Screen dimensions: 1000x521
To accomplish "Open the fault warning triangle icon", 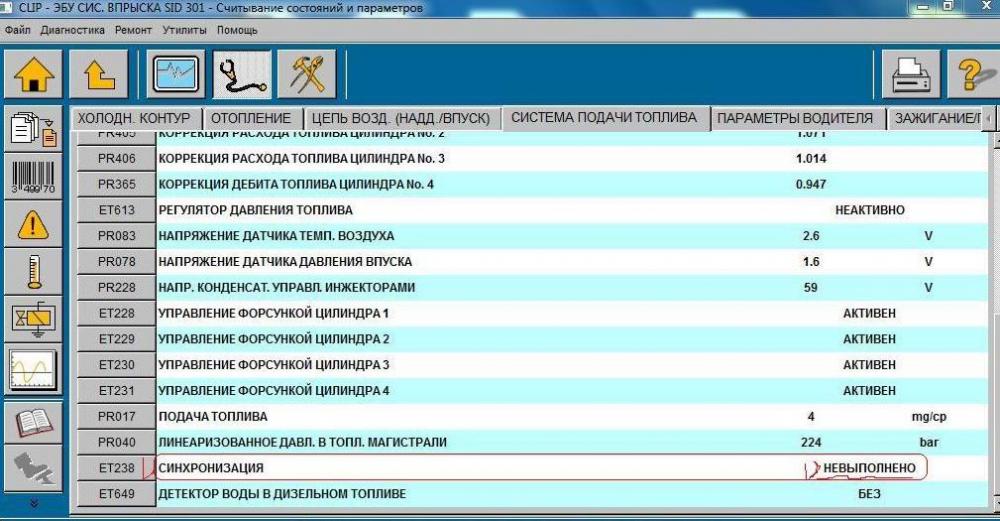I will point(33,224).
